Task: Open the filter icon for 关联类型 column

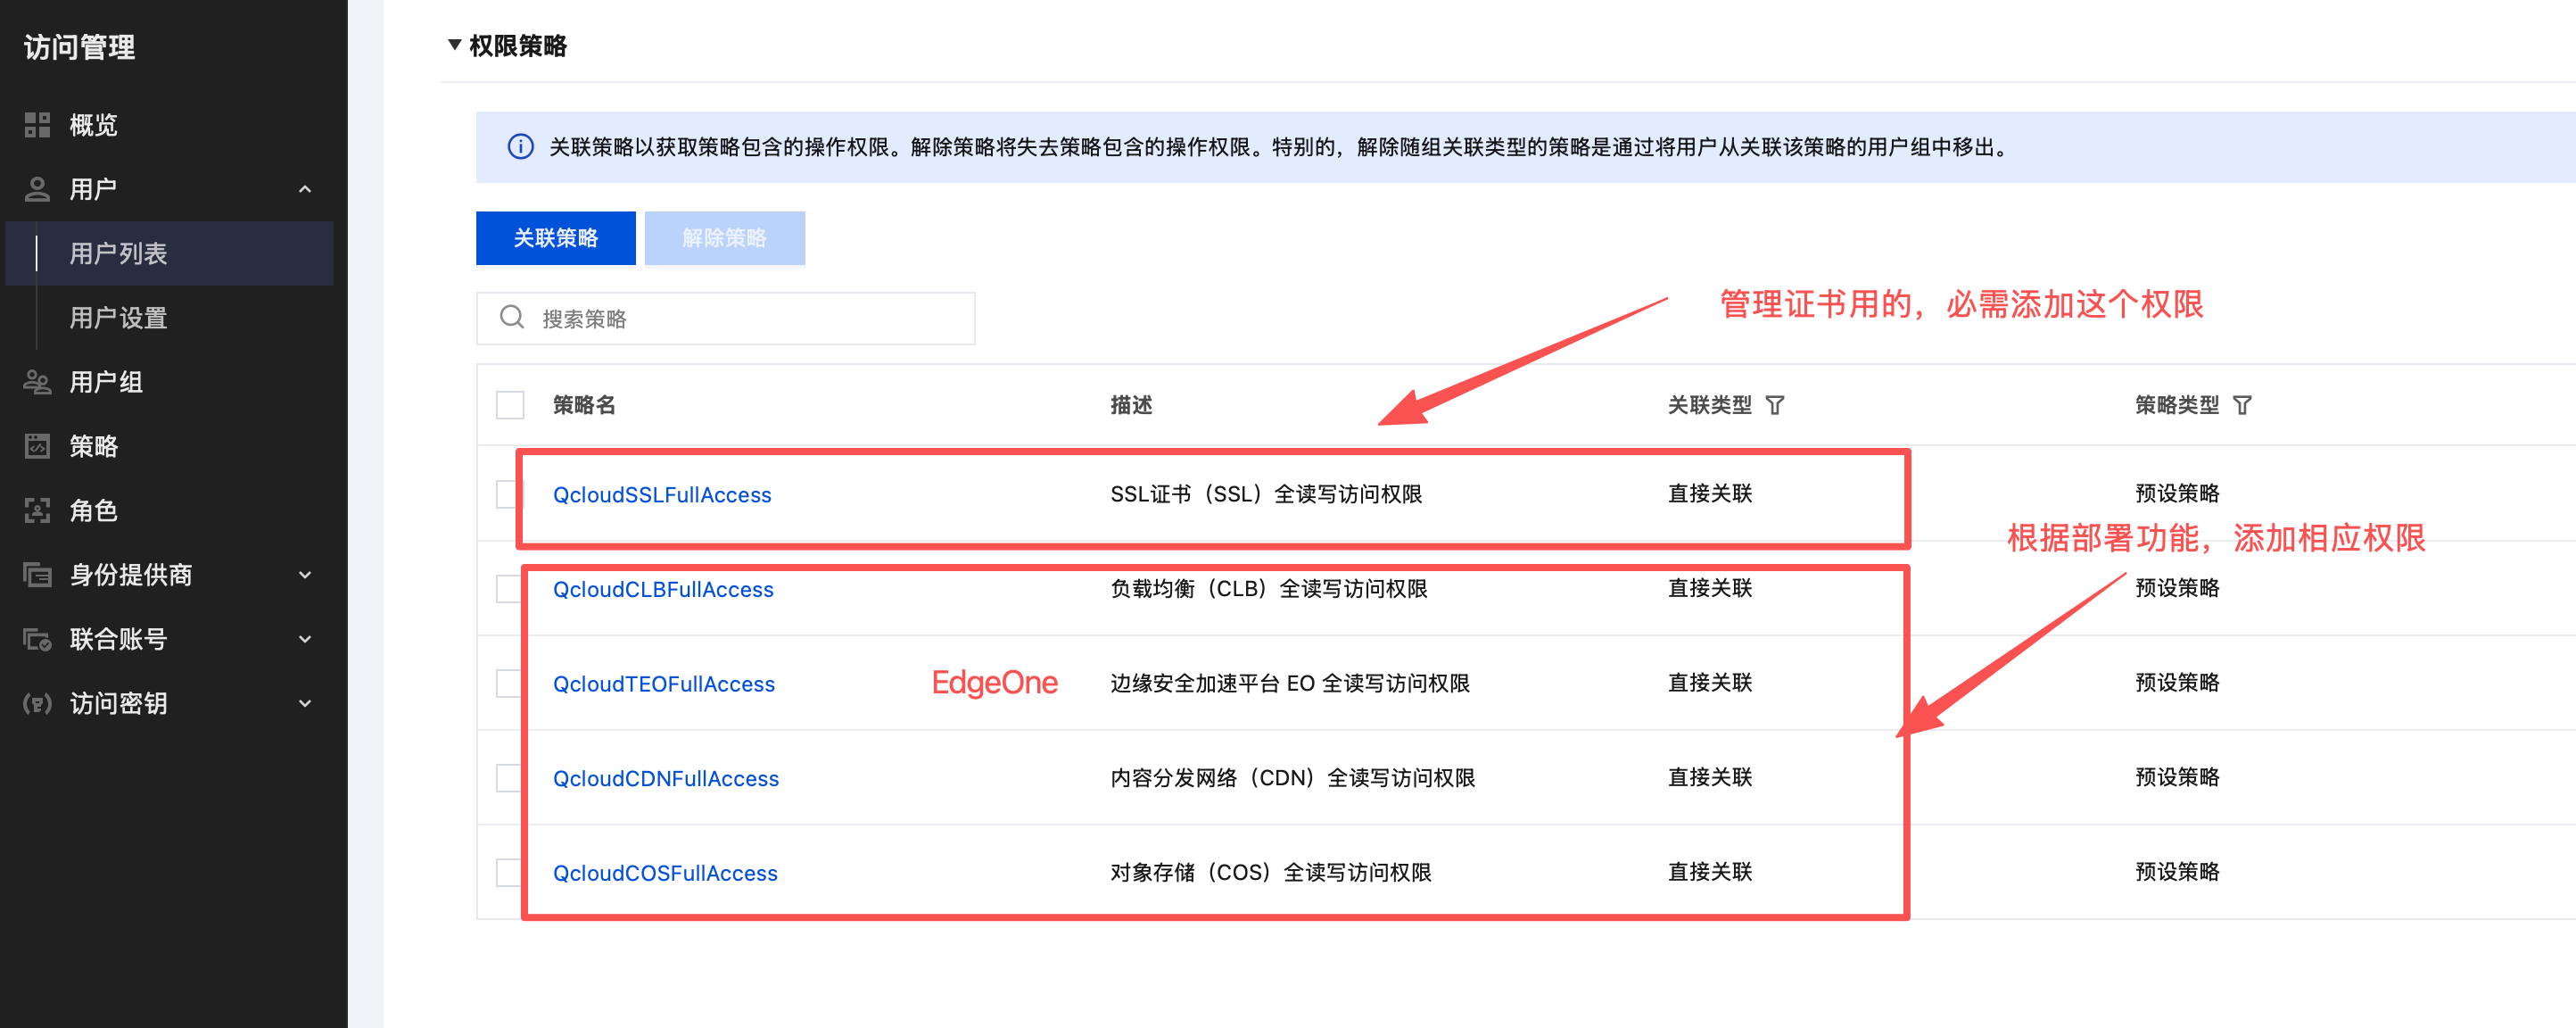Action: click(x=1775, y=405)
